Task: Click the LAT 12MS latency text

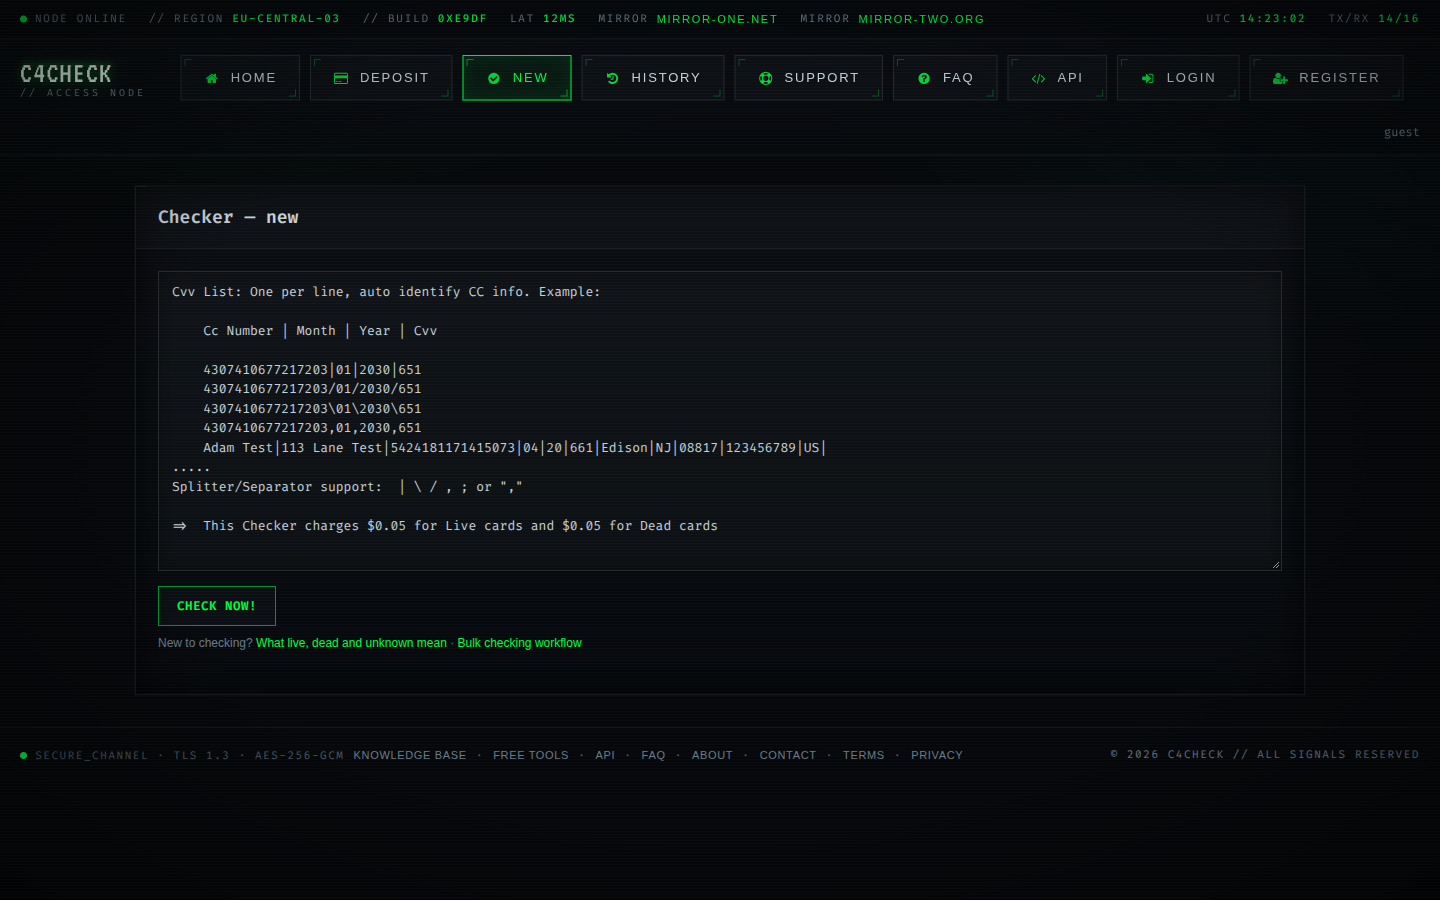Action: tap(543, 19)
